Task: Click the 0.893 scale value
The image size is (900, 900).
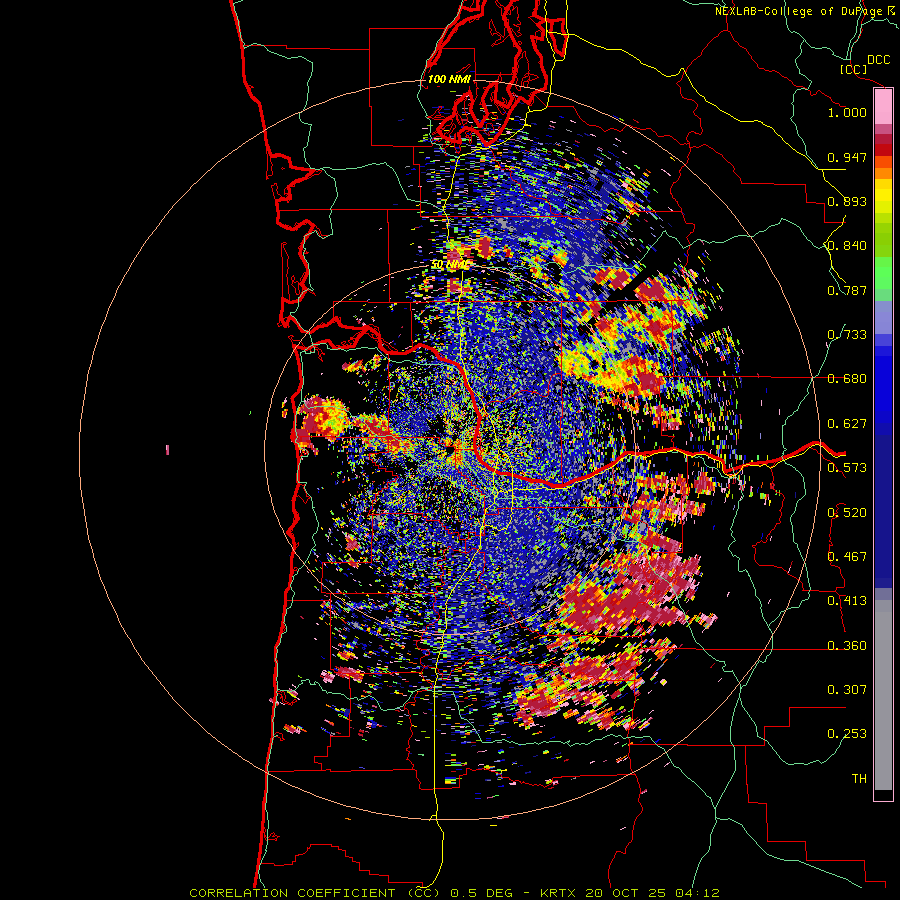Action: 847,201
